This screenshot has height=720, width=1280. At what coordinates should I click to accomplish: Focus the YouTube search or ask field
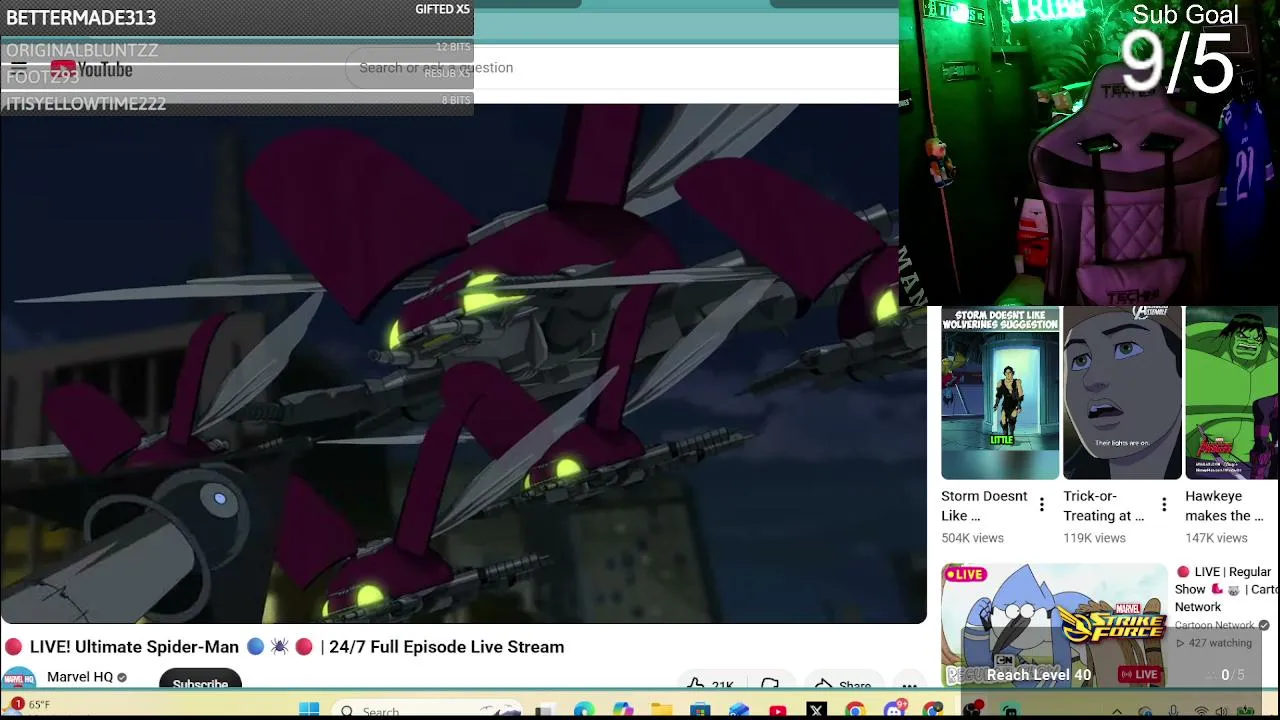[620, 68]
